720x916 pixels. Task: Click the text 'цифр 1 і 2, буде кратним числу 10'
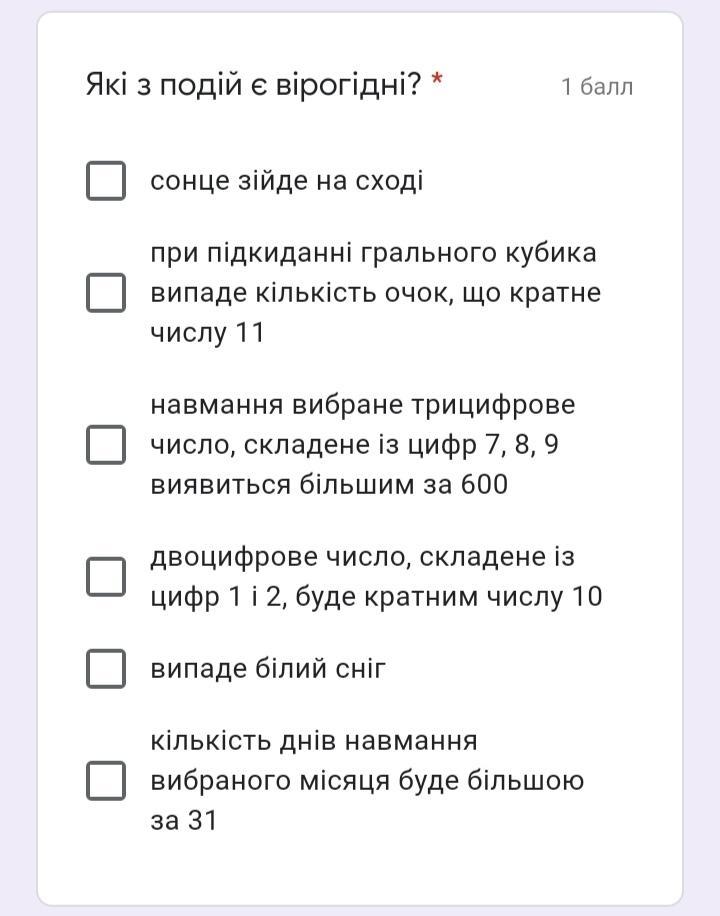376,597
